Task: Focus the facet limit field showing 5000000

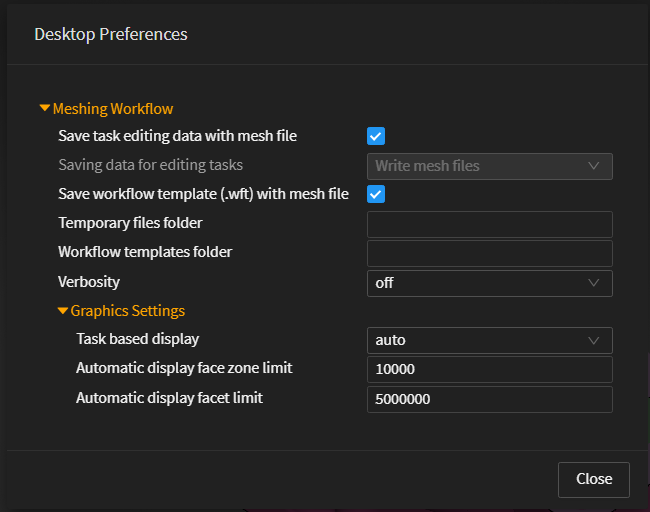Action: pyautogui.click(x=489, y=399)
